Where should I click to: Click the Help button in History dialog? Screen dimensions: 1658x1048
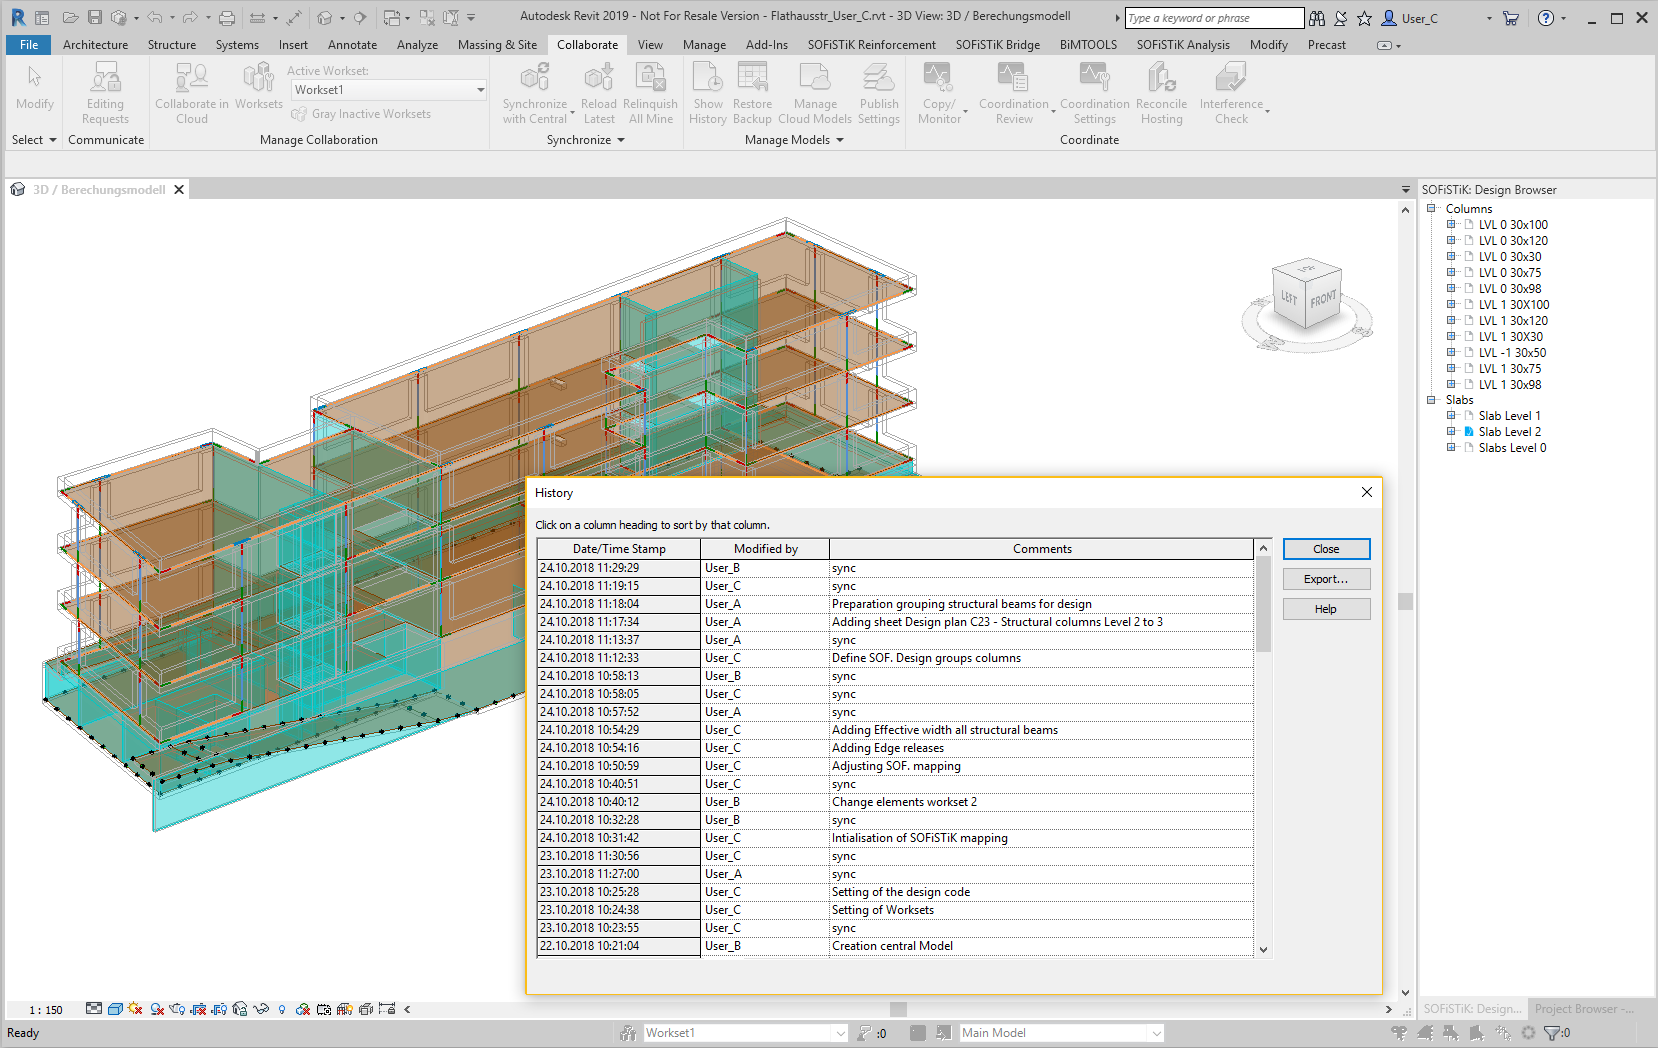pyautogui.click(x=1325, y=609)
